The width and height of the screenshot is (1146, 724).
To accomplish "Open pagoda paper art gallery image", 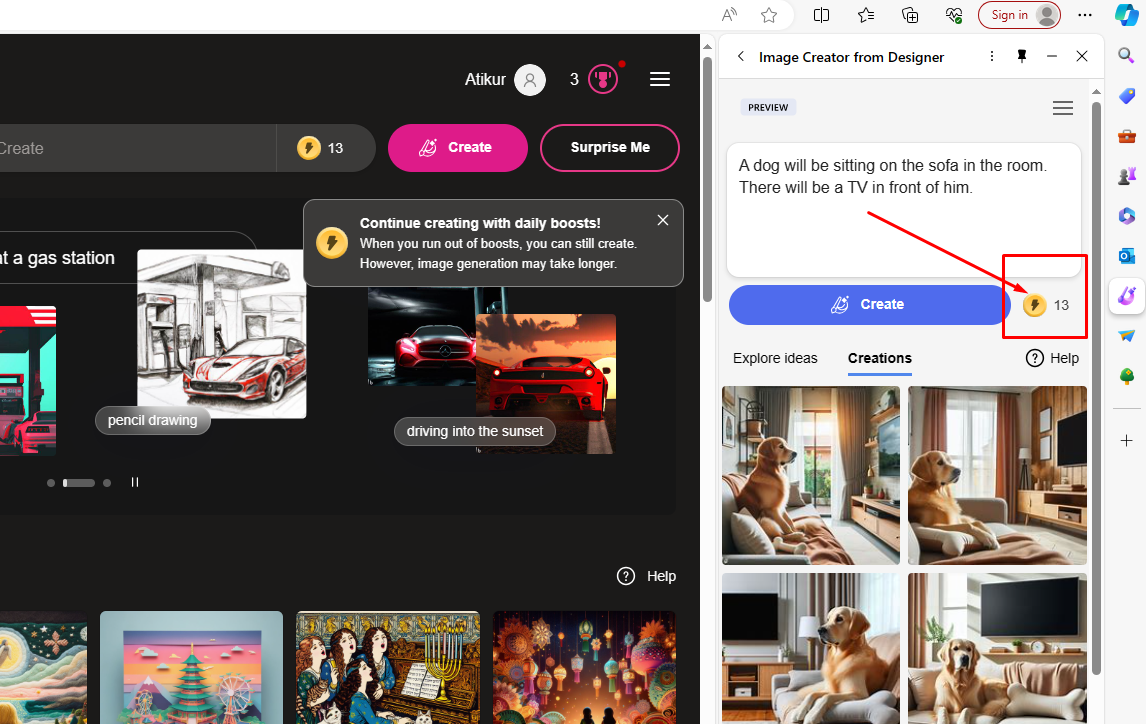I will coord(191,668).
